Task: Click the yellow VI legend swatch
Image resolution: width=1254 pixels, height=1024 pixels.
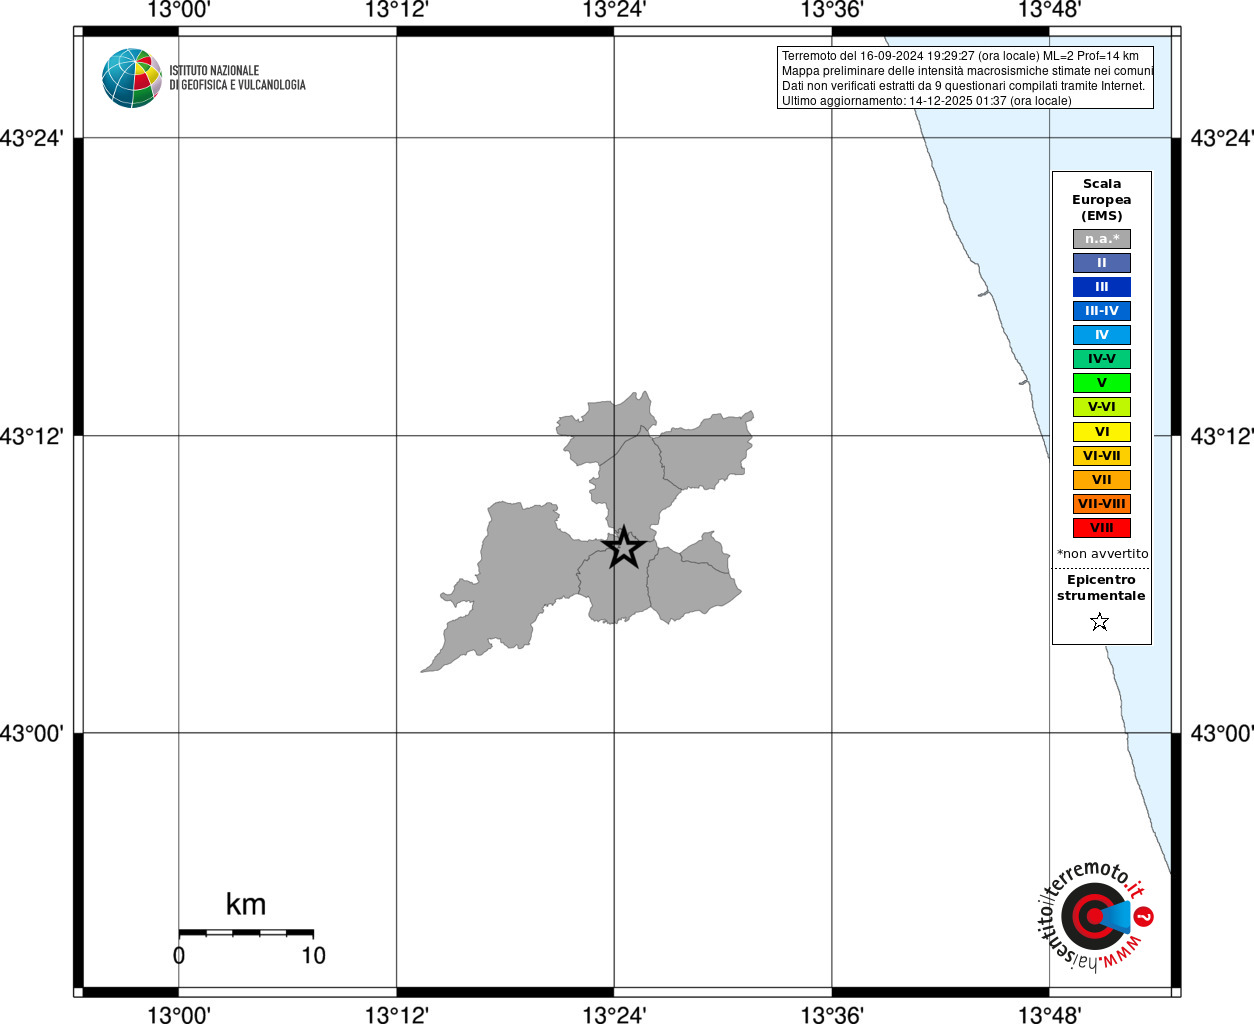Action: tap(1102, 432)
